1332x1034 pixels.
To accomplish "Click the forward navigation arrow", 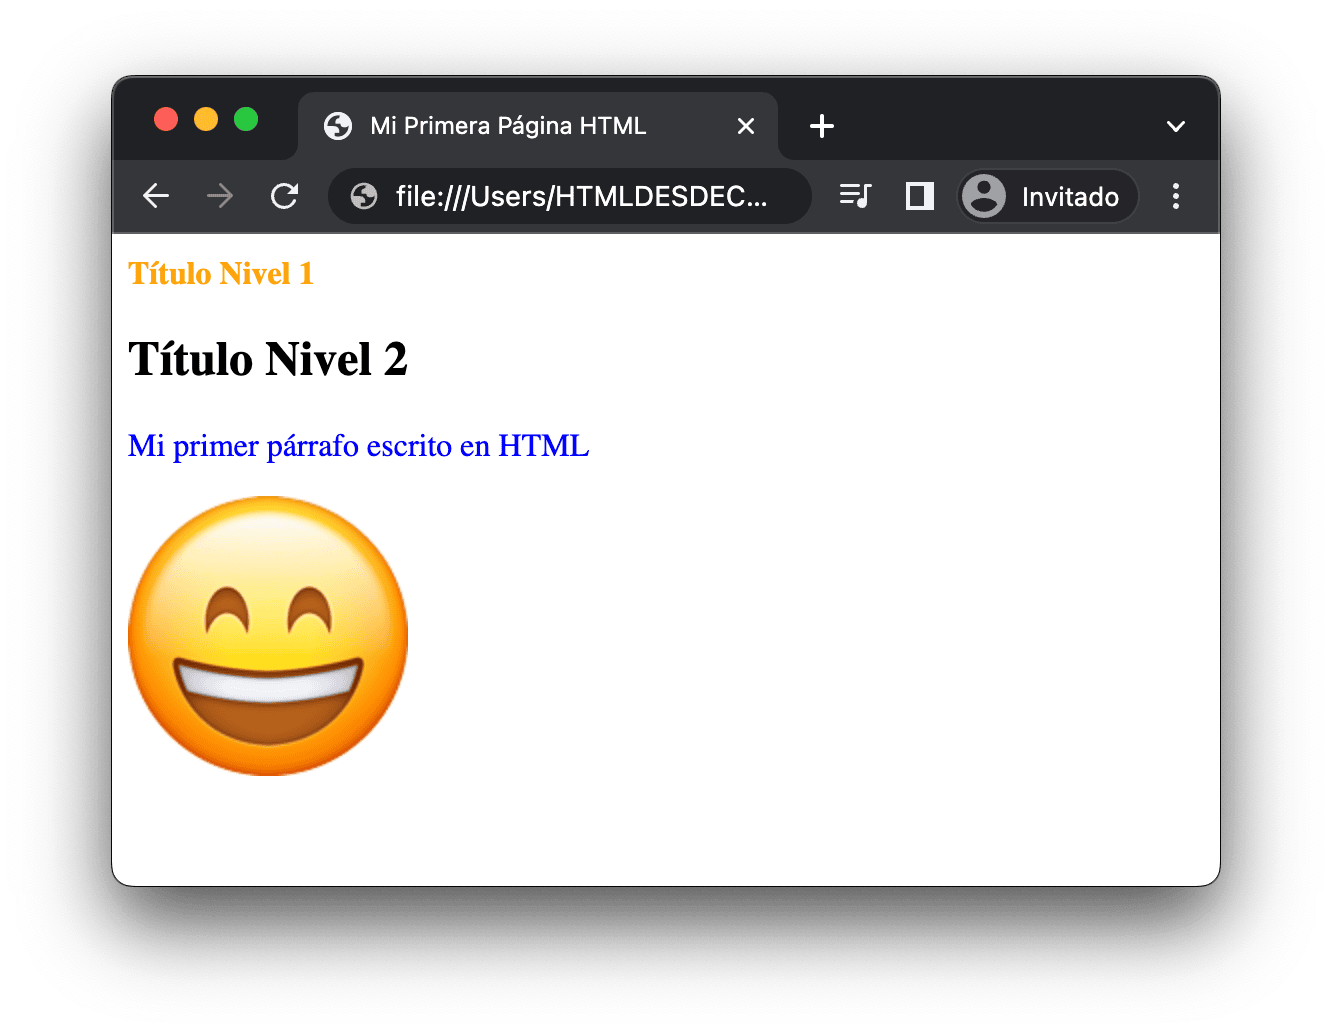I will [220, 196].
